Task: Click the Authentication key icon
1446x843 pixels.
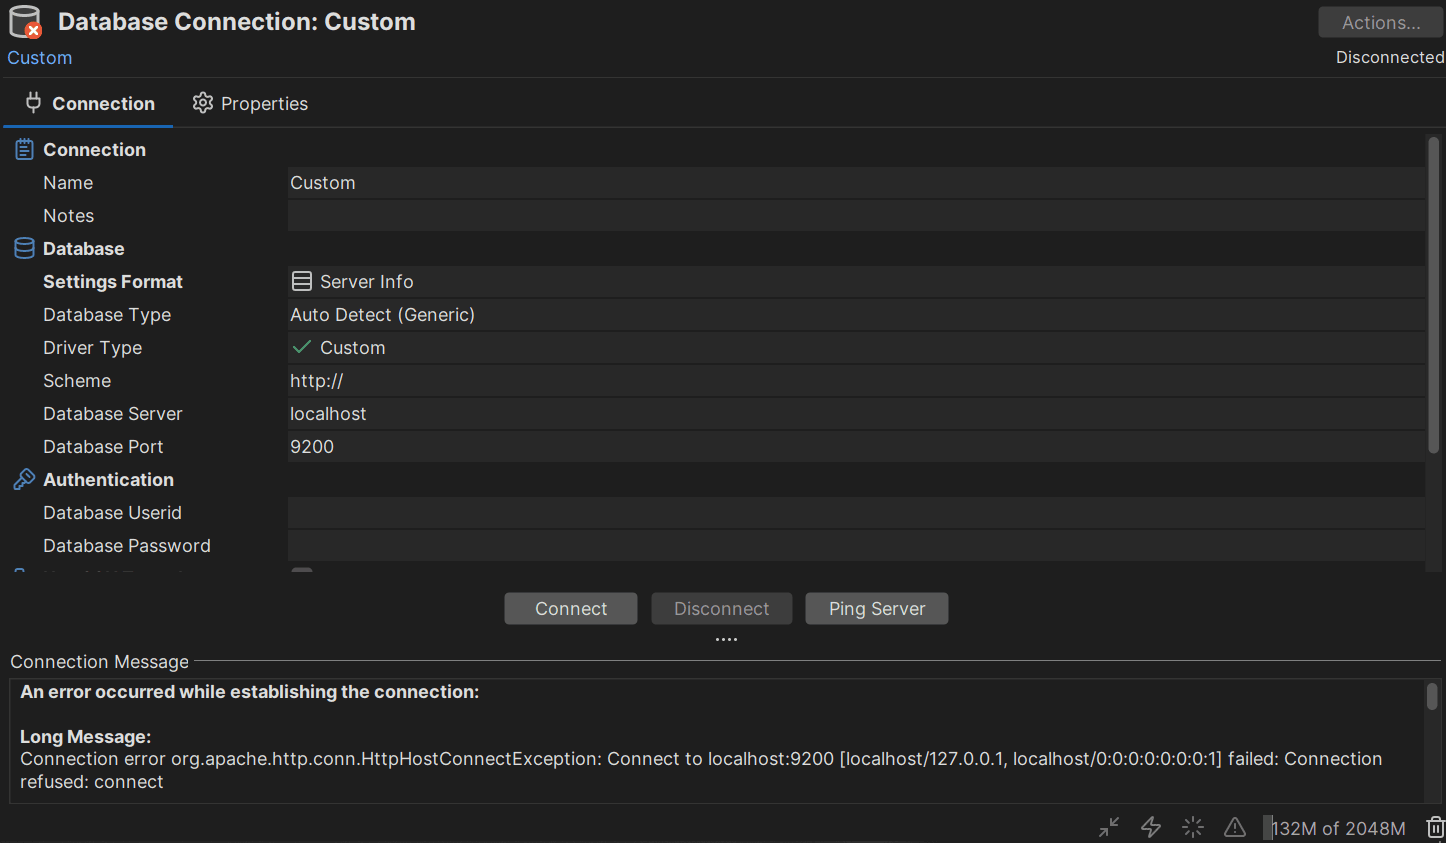Action: (x=23, y=479)
